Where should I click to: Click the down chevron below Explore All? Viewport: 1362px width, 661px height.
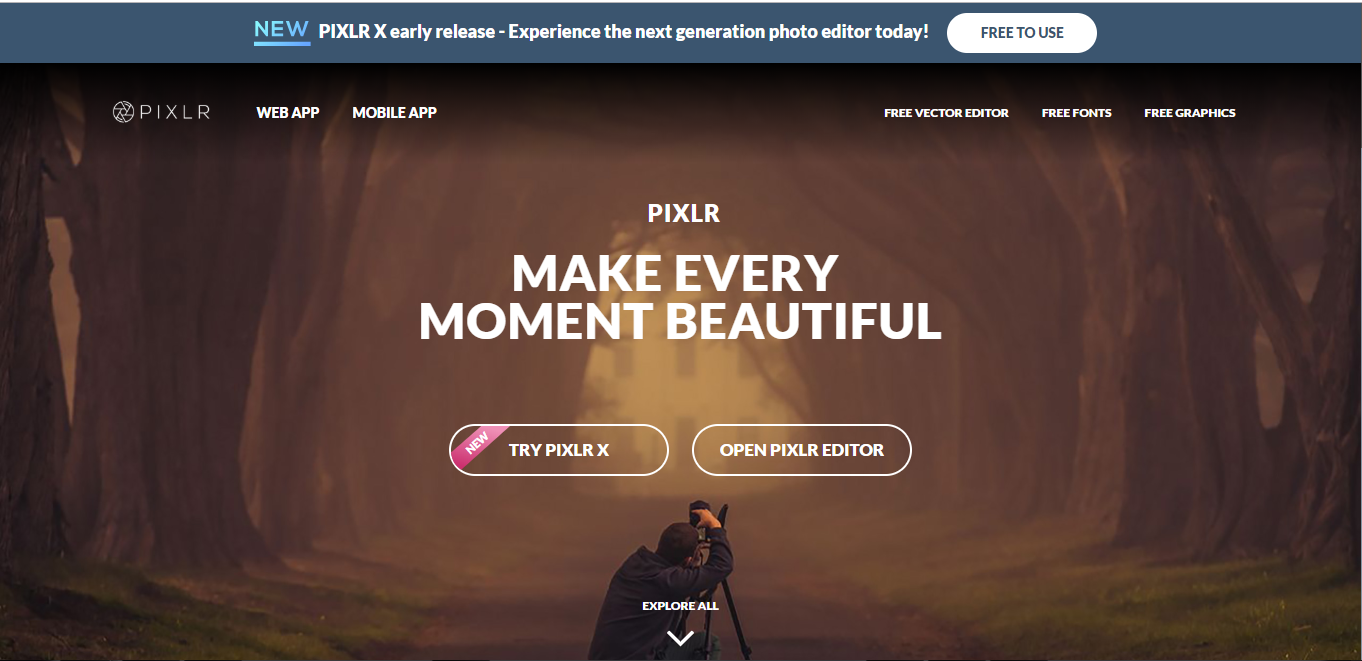click(x=680, y=637)
